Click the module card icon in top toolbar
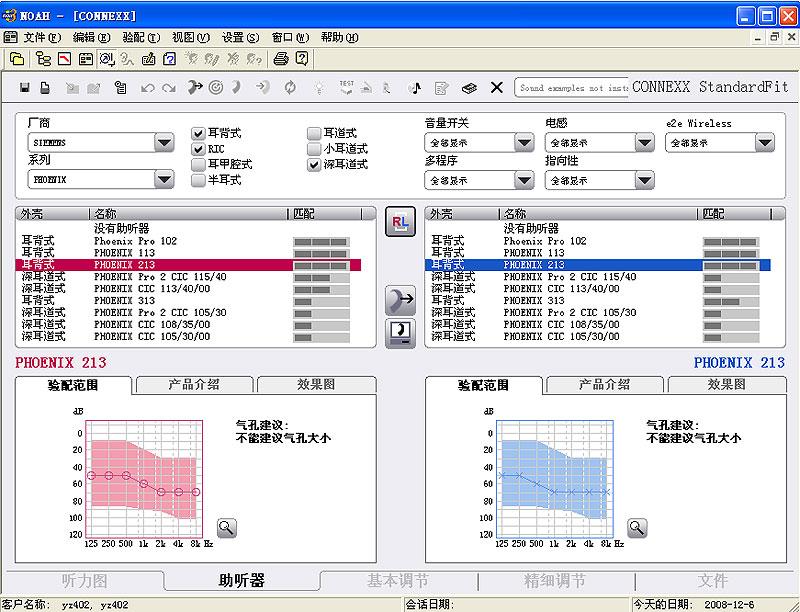The image size is (800, 612). 86,59
